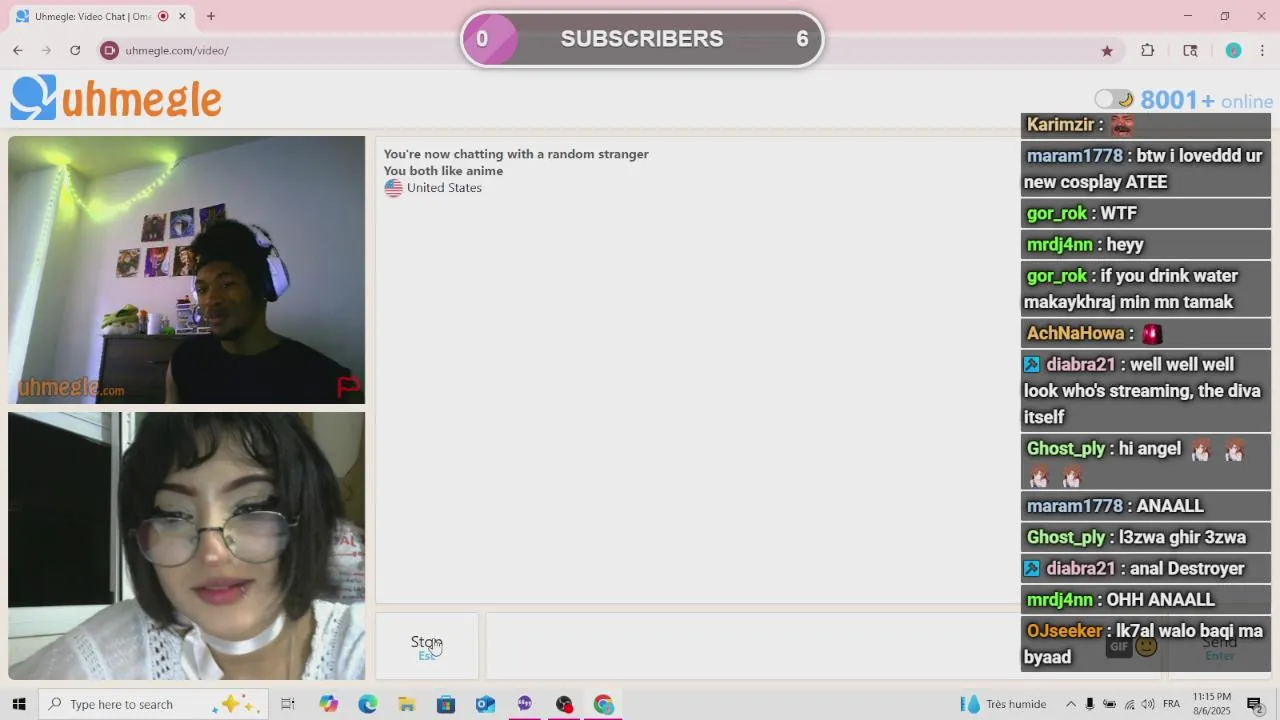This screenshot has height=720, width=1280.
Task: Open the emoji picker smiley
Action: pos(1146,646)
